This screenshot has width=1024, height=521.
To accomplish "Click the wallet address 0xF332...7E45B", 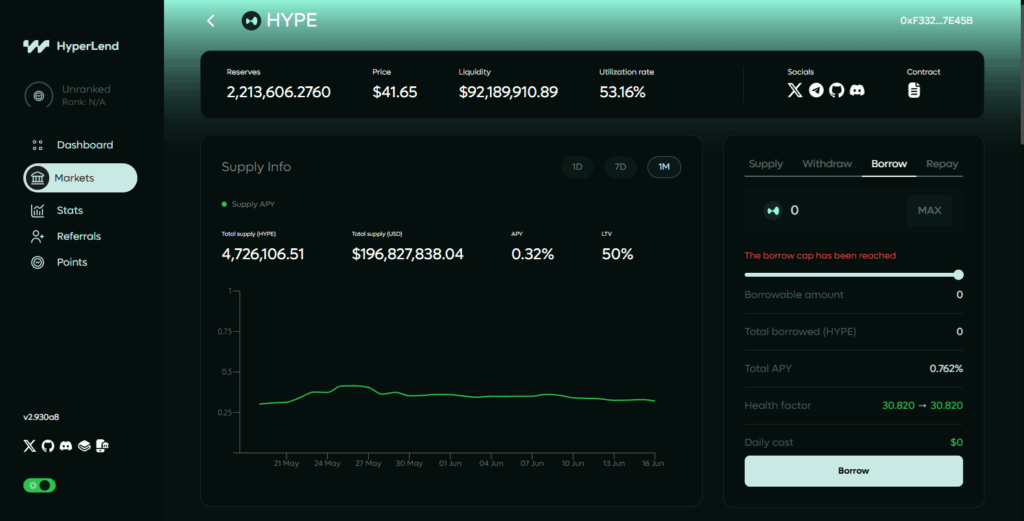I will click(x=936, y=21).
